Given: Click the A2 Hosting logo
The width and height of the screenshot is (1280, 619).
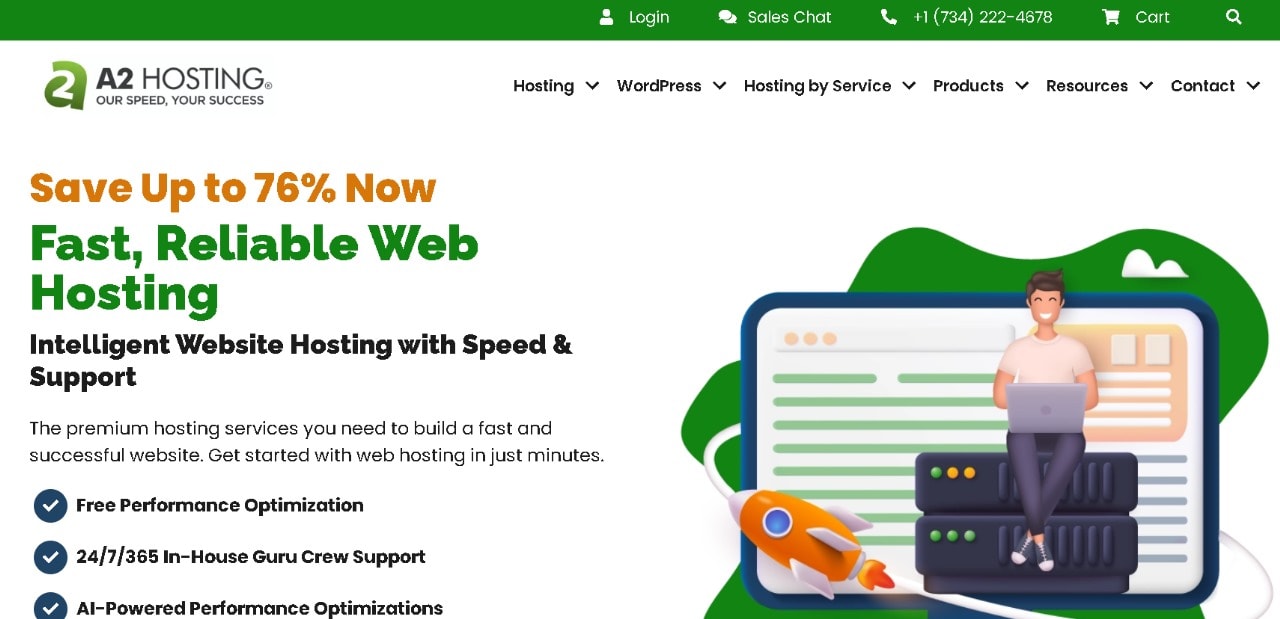Looking at the screenshot, I should (158, 85).
